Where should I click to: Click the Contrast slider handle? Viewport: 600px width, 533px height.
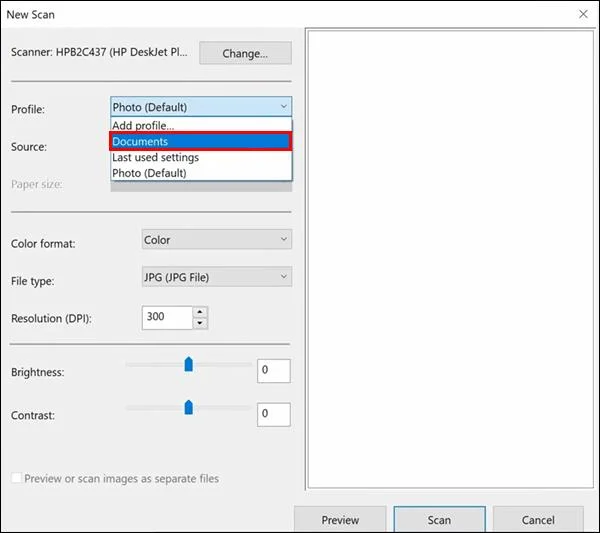[x=188, y=407]
